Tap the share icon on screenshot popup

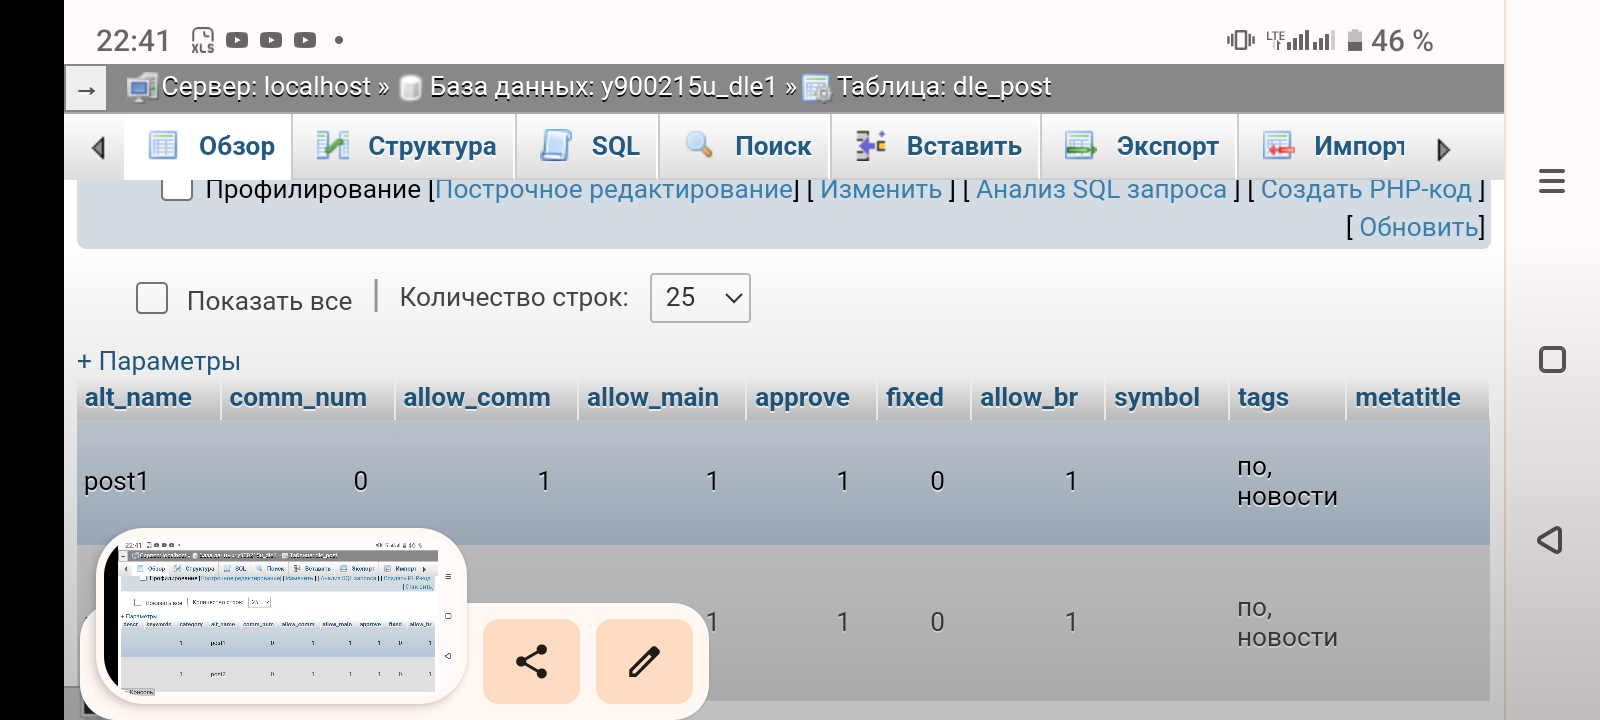coord(531,662)
